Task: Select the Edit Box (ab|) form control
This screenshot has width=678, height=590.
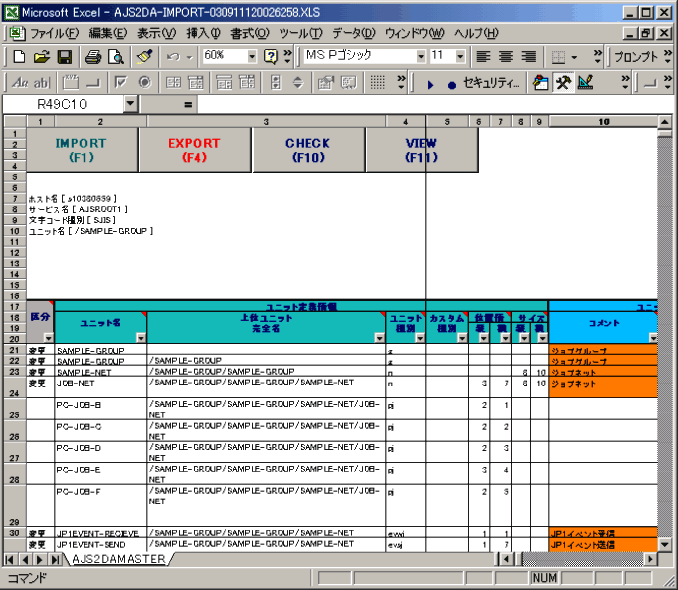Action: (42, 82)
